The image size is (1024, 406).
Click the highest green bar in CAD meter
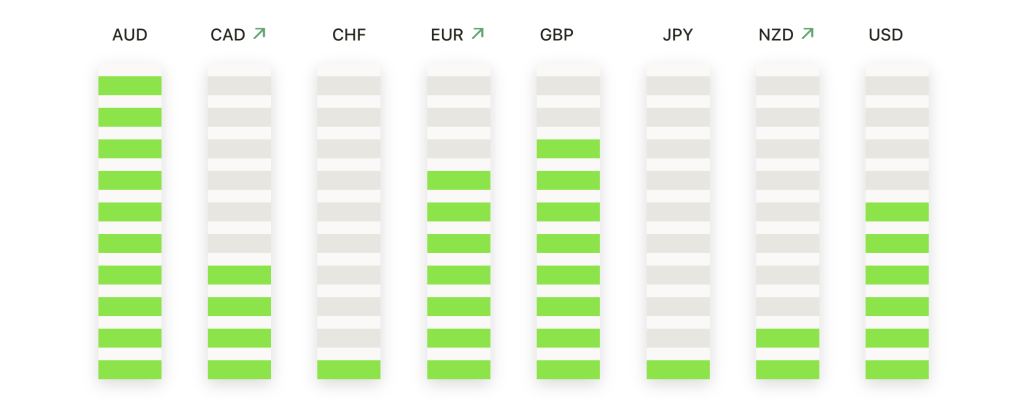pos(239,275)
